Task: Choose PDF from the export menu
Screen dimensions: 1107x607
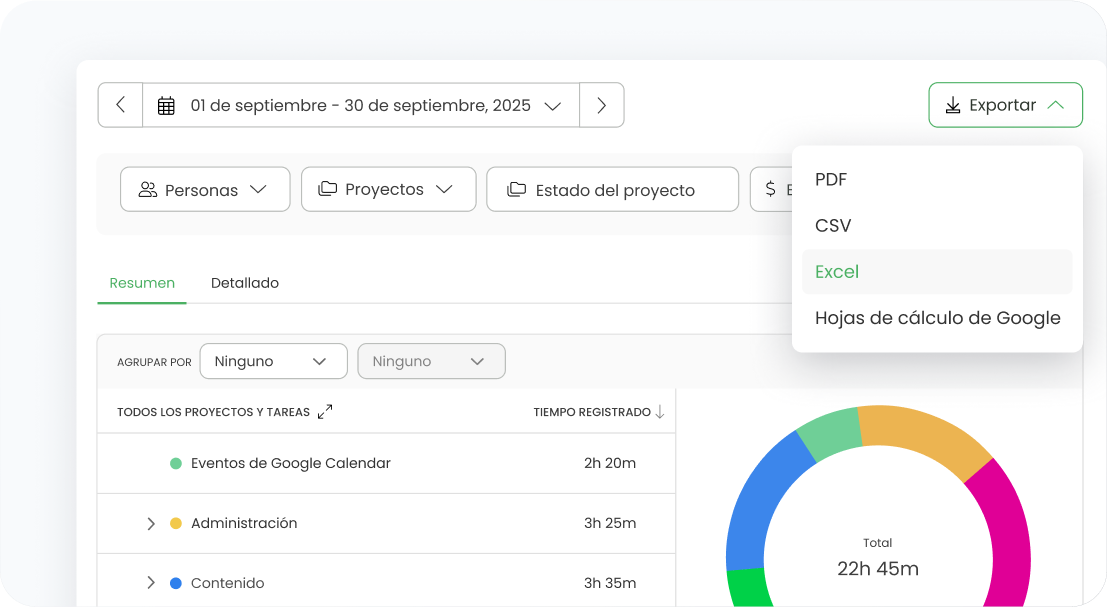Action: 938,179
